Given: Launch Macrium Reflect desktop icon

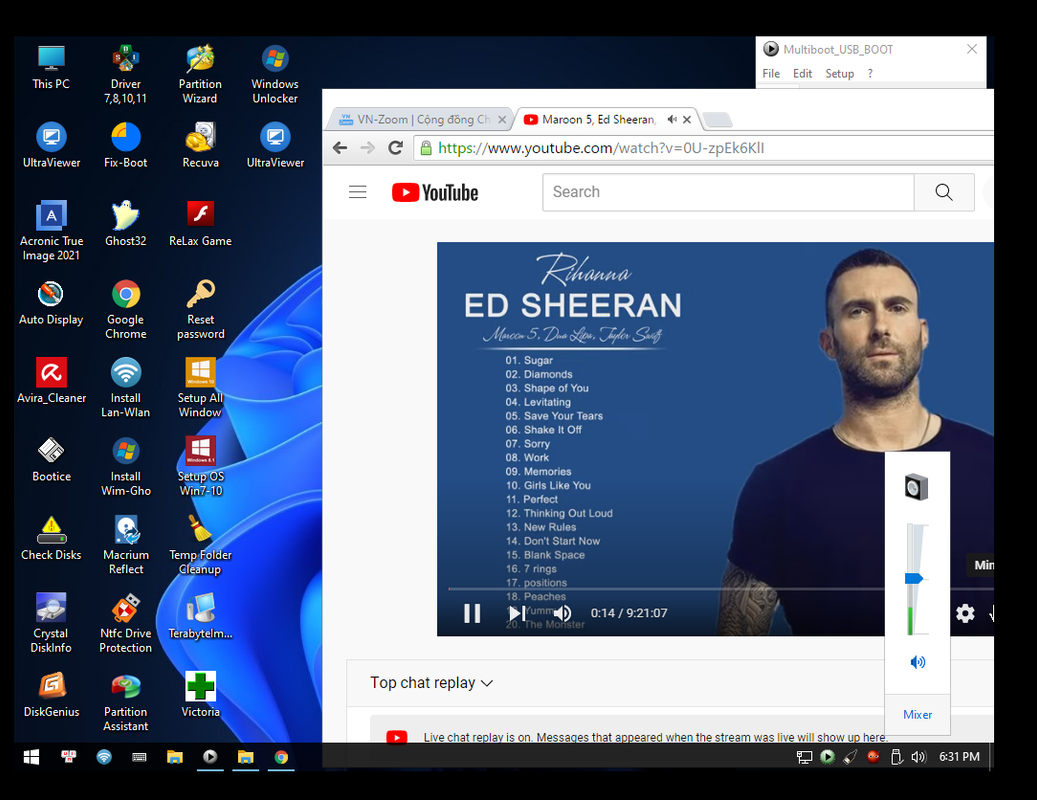Looking at the screenshot, I should coord(126,545).
